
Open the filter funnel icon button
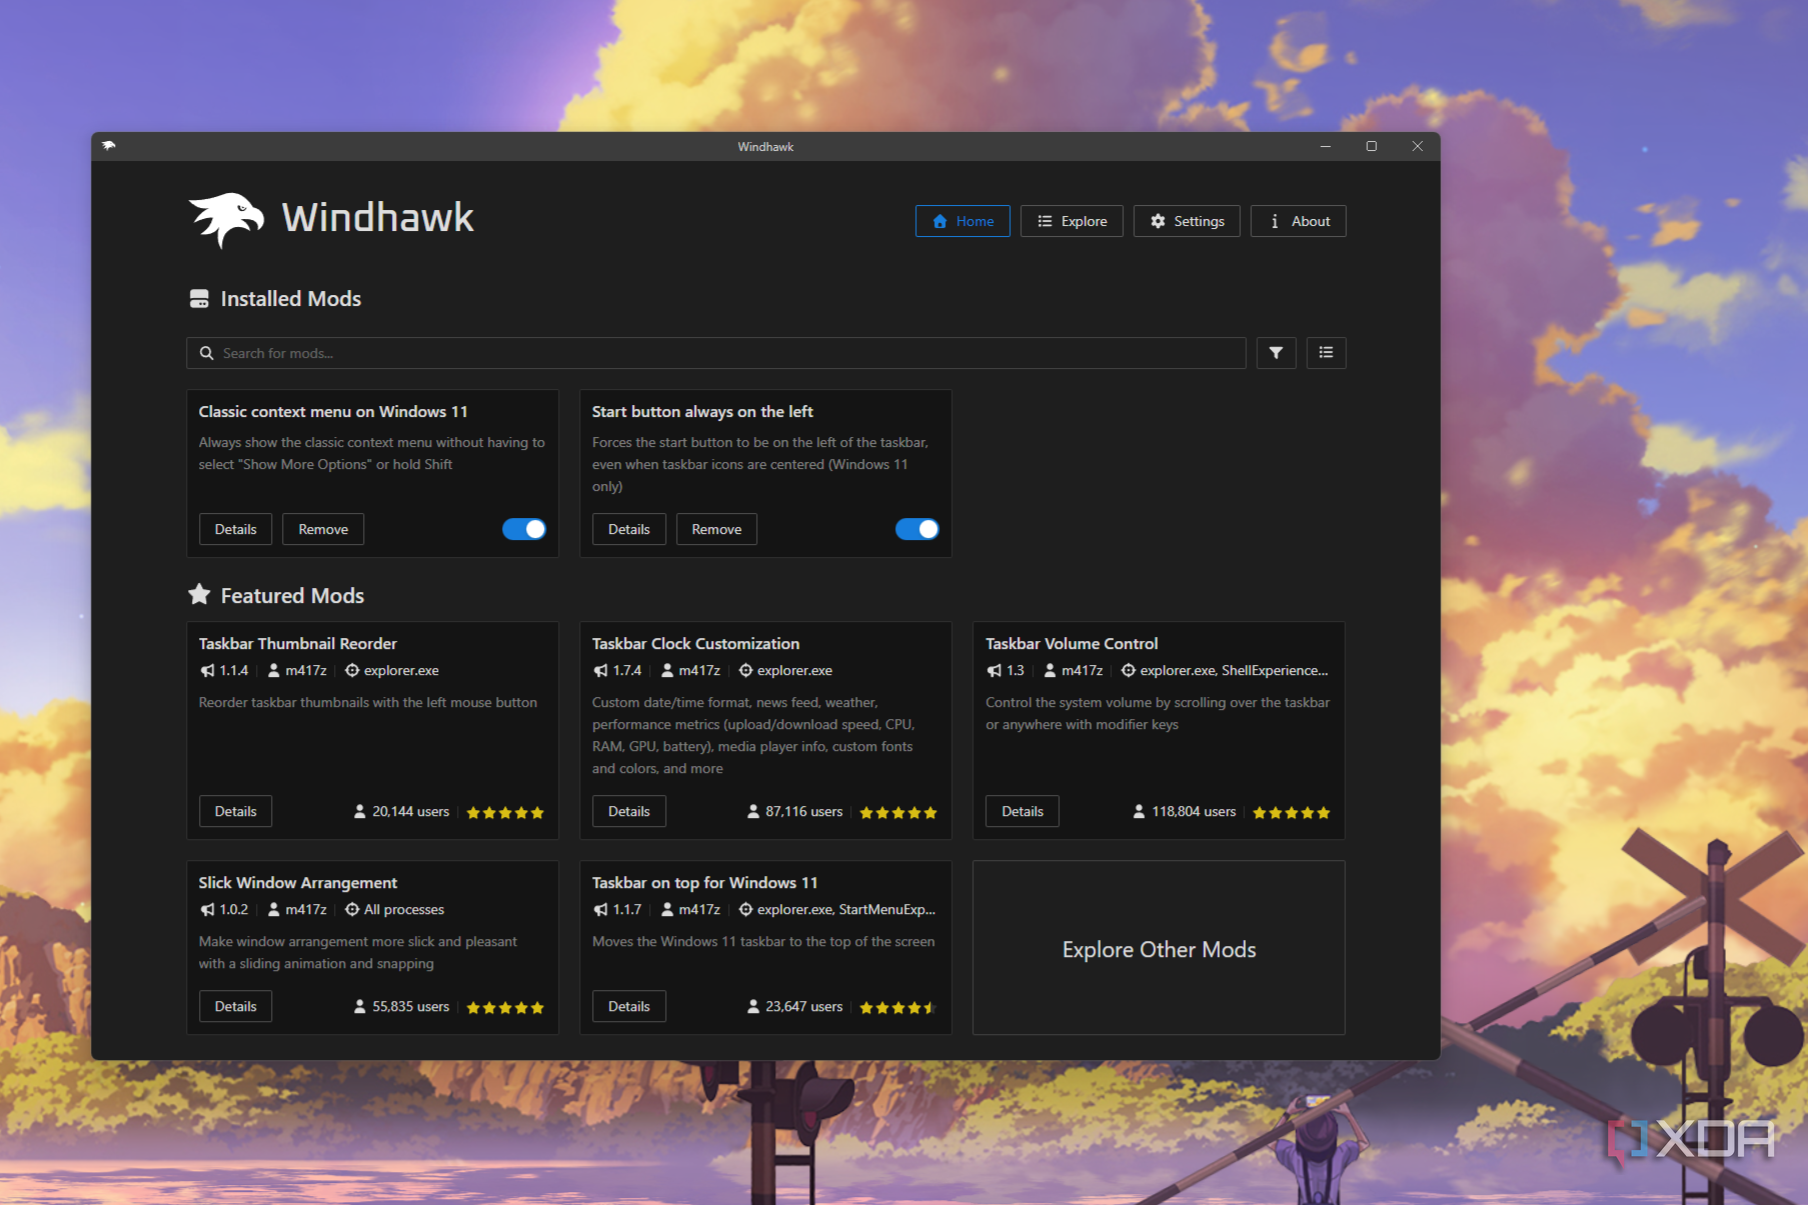(x=1276, y=353)
